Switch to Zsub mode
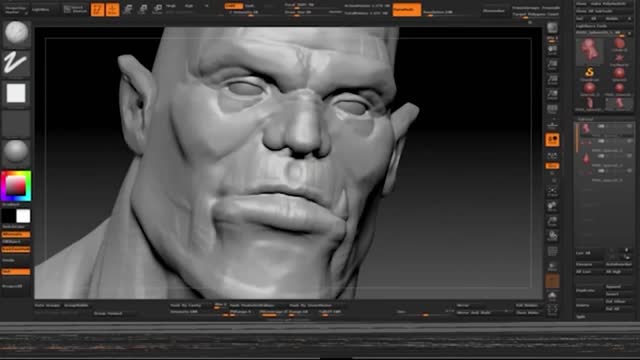The height and width of the screenshot is (360, 640). [x=250, y=6]
